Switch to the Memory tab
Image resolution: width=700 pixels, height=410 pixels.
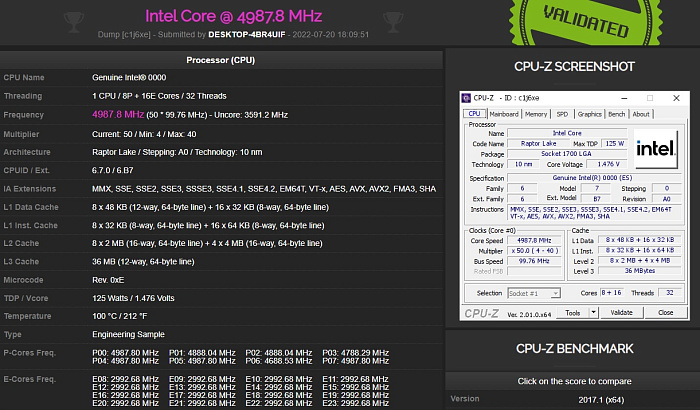536,114
